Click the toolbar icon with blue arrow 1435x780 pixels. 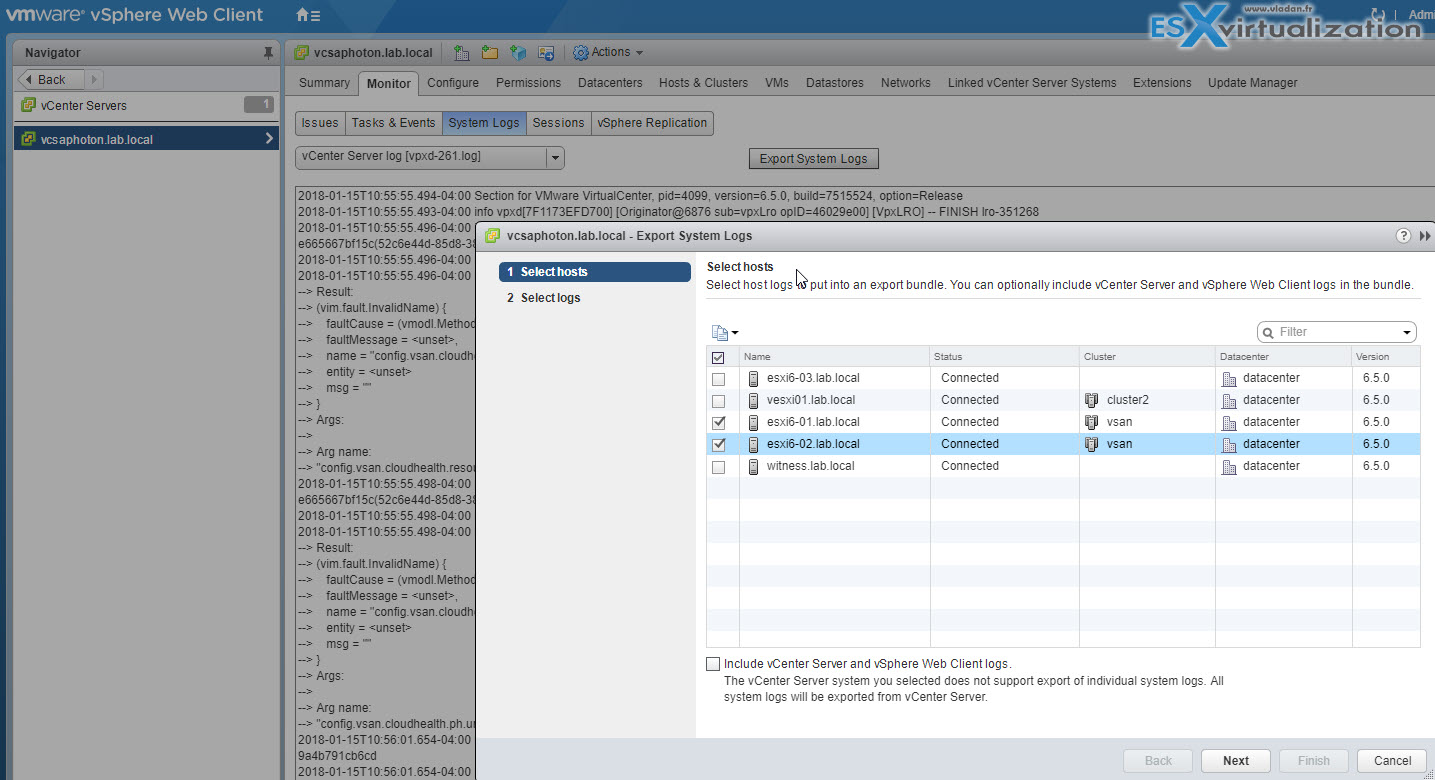tap(545, 52)
